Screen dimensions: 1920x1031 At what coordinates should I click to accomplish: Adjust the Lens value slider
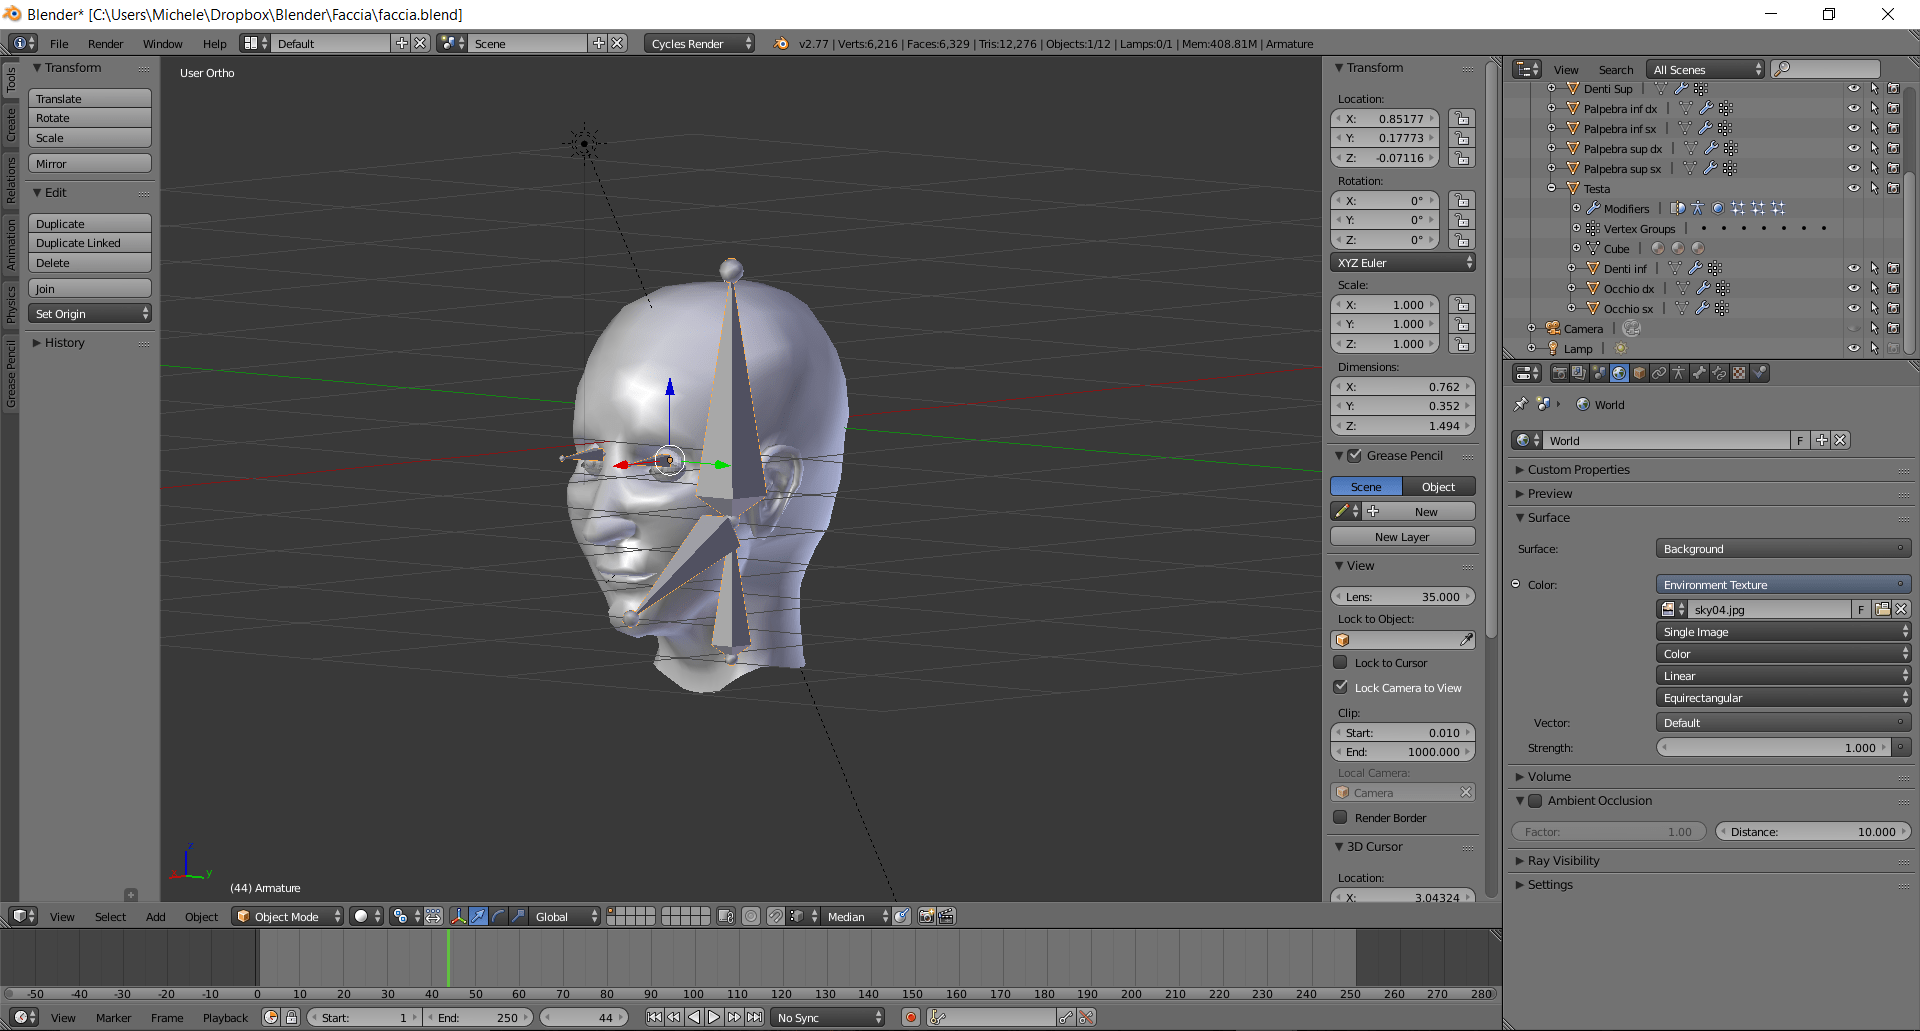click(x=1402, y=596)
